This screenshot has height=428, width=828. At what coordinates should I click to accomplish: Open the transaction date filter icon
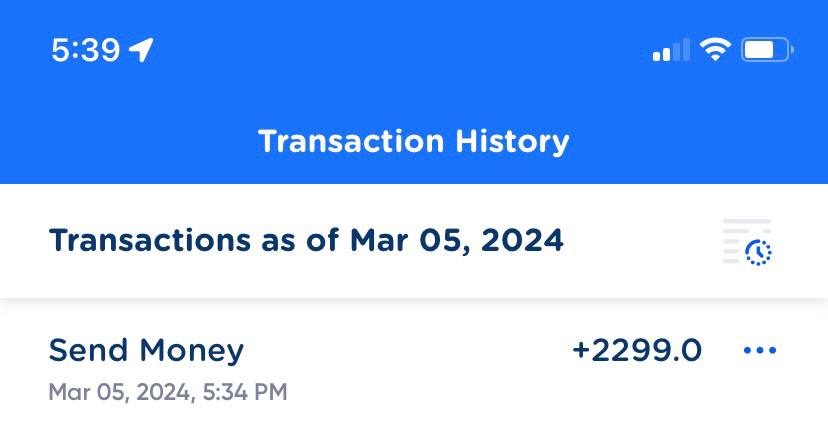(x=747, y=242)
